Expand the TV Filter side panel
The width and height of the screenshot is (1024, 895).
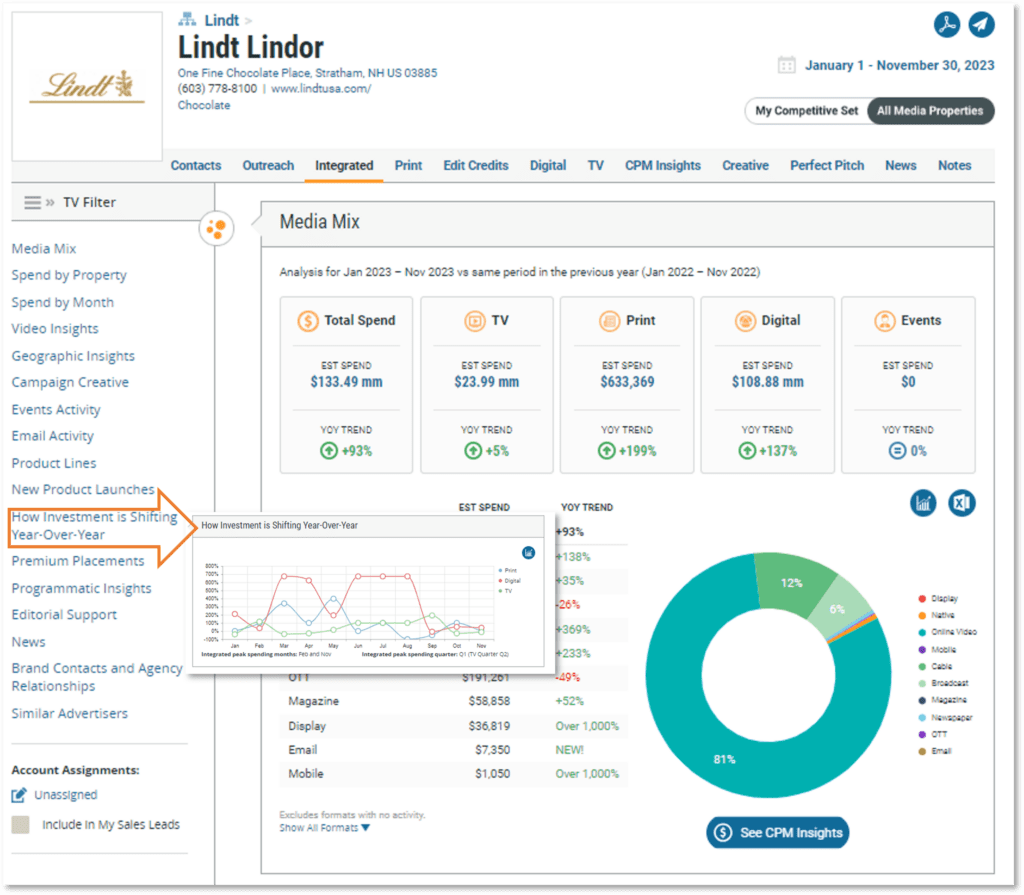coord(50,203)
